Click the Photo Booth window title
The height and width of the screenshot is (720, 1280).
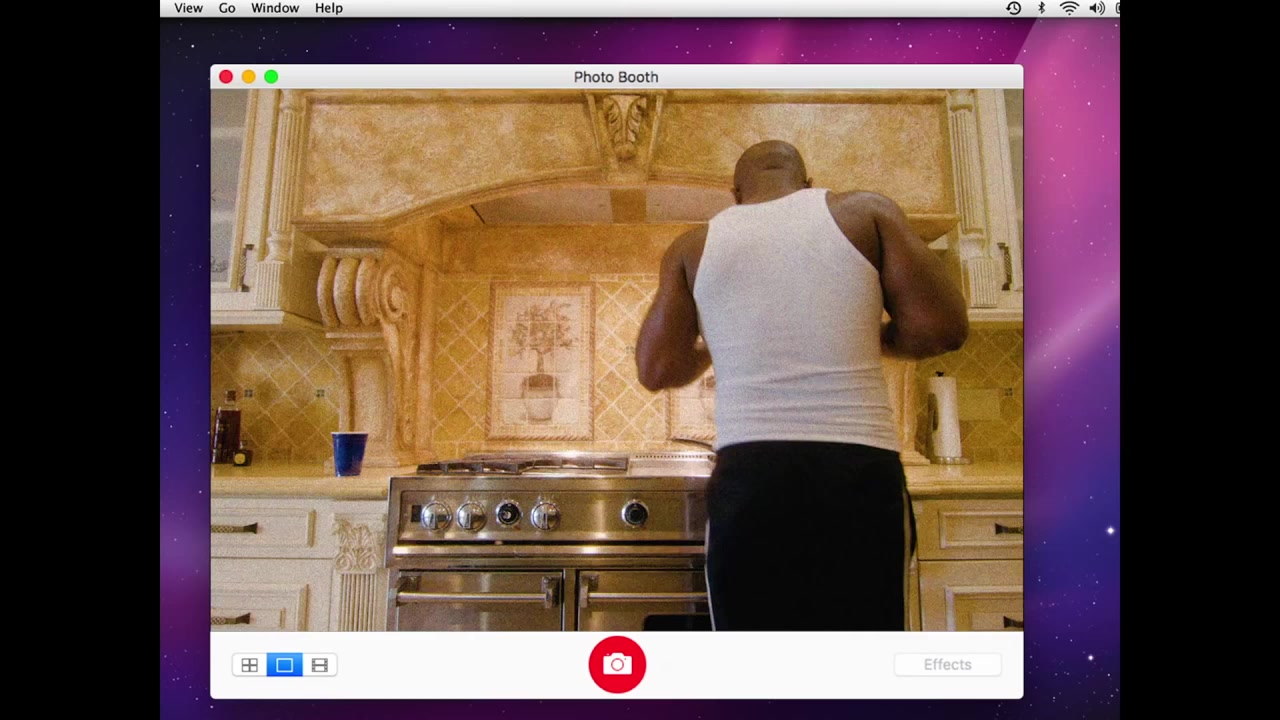tap(616, 77)
